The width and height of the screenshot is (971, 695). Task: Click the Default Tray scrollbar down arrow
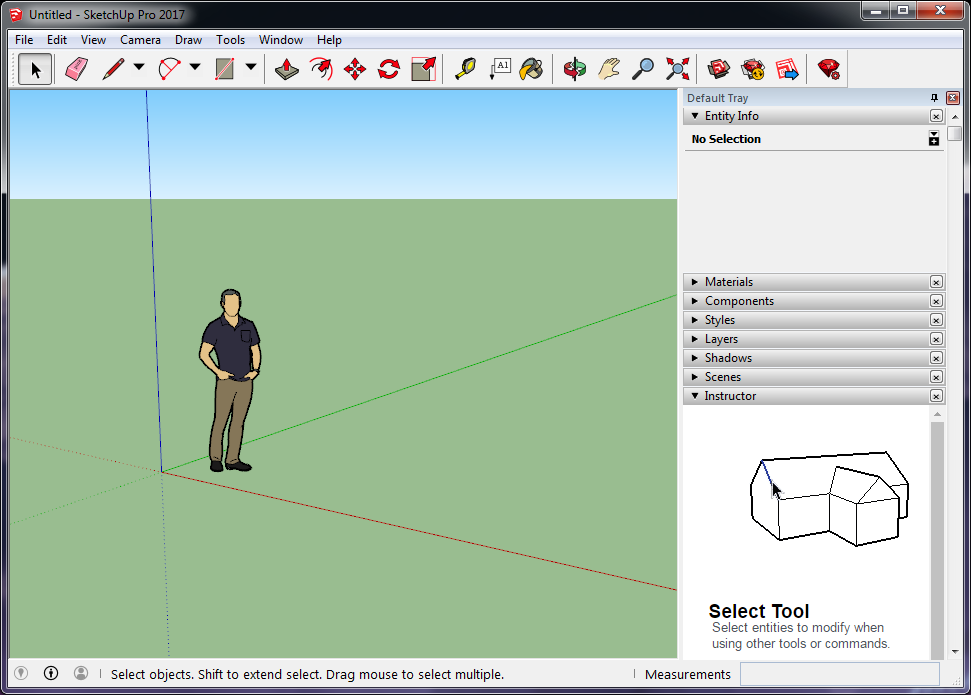(x=955, y=651)
